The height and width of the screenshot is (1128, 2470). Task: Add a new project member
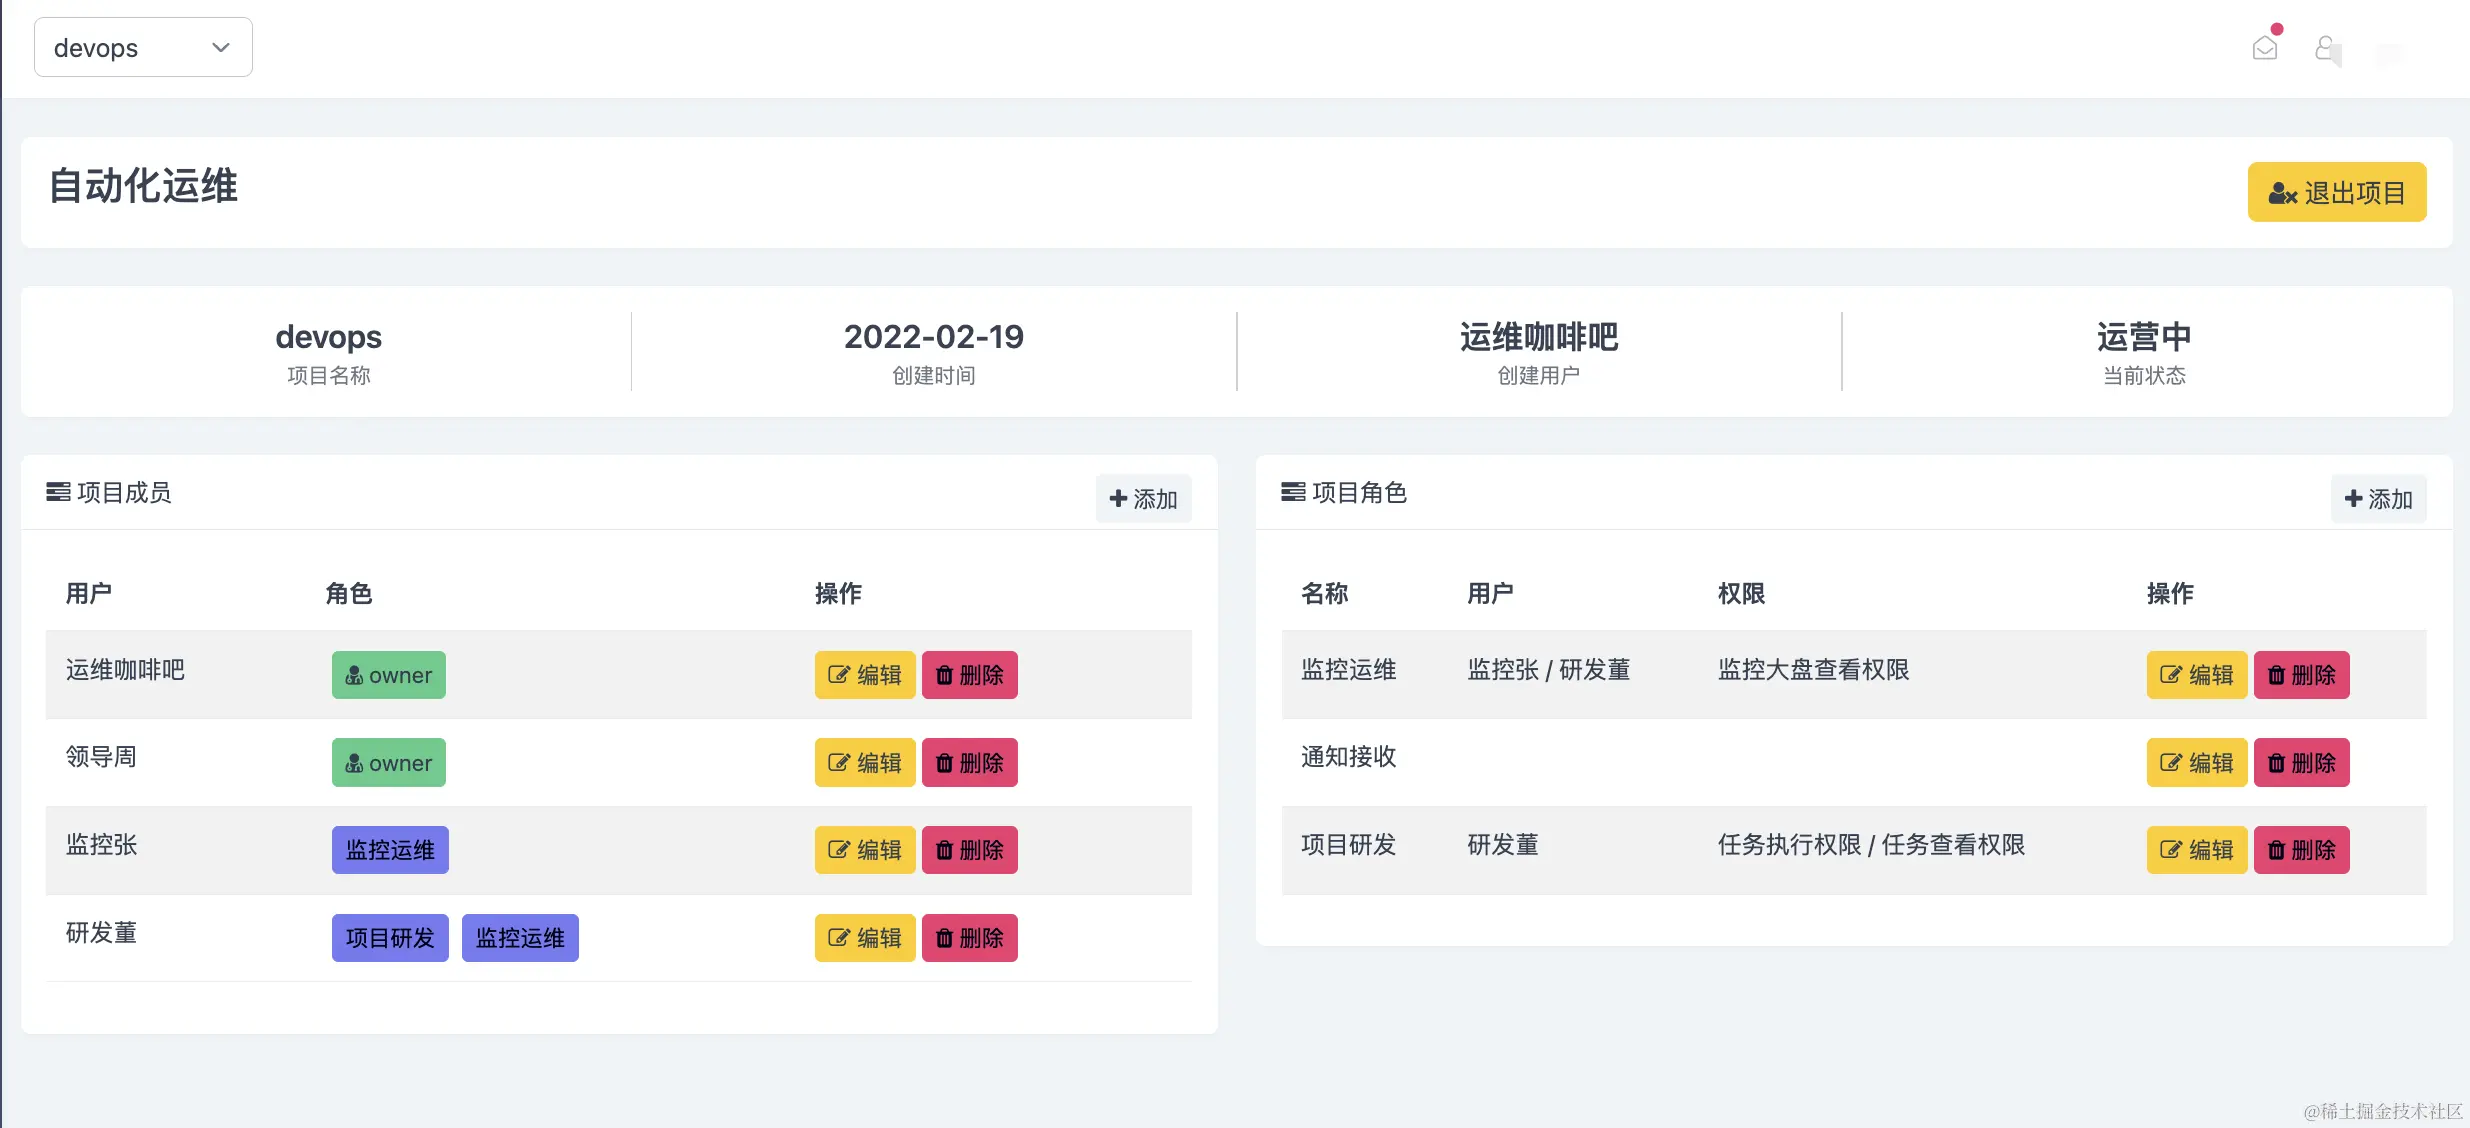(1143, 498)
